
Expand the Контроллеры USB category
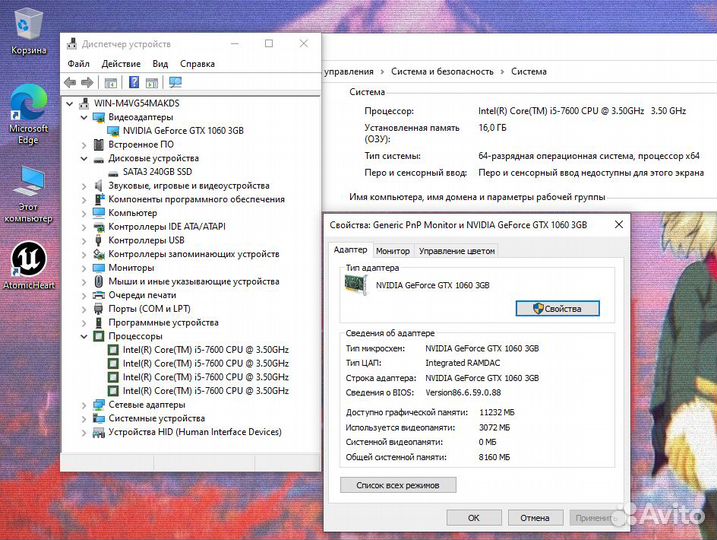[x=84, y=241]
